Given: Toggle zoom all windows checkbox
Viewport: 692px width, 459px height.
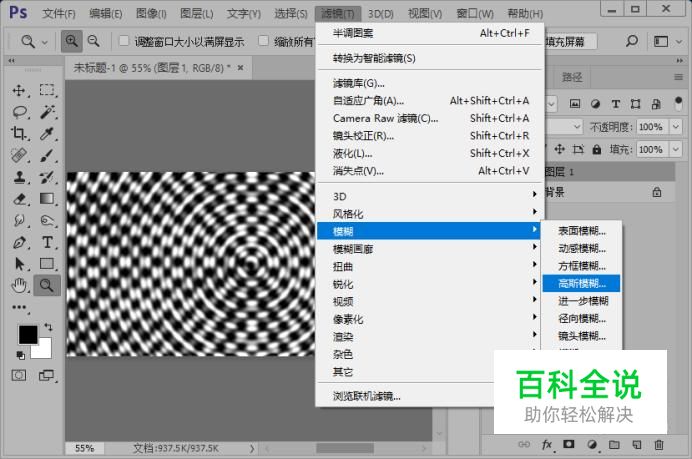Looking at the screenshot, I should tap(263, 41).
